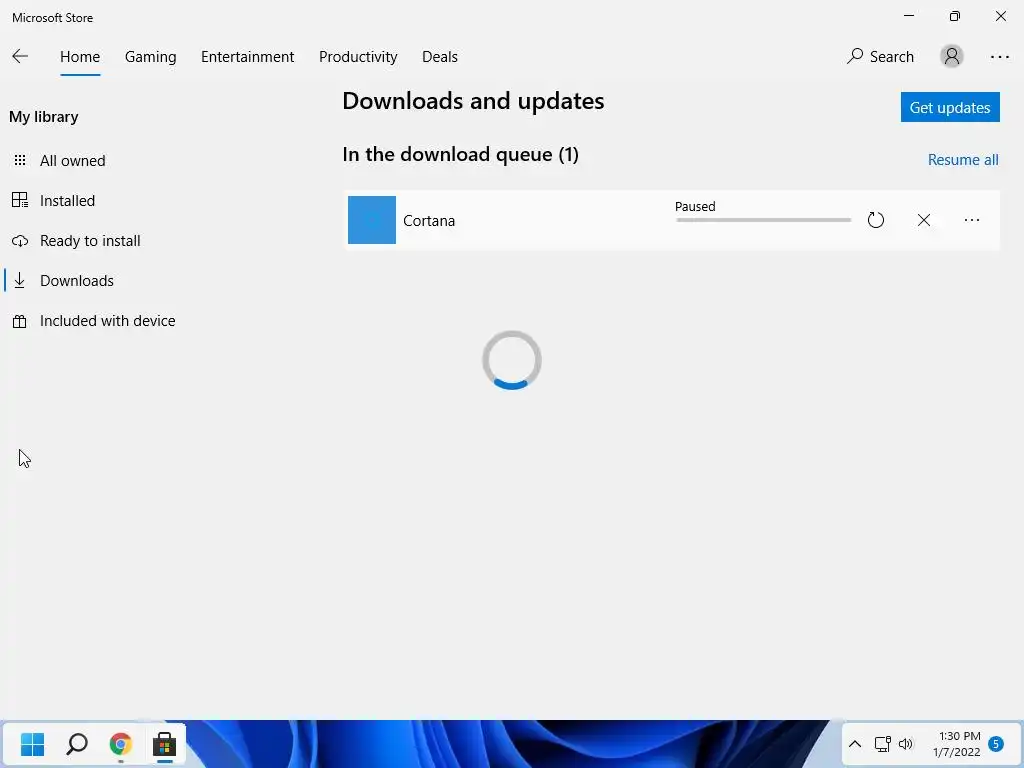This screenshot has width=1024, height=768.
Task: View the Deals tab
Action: coord(440,57)
